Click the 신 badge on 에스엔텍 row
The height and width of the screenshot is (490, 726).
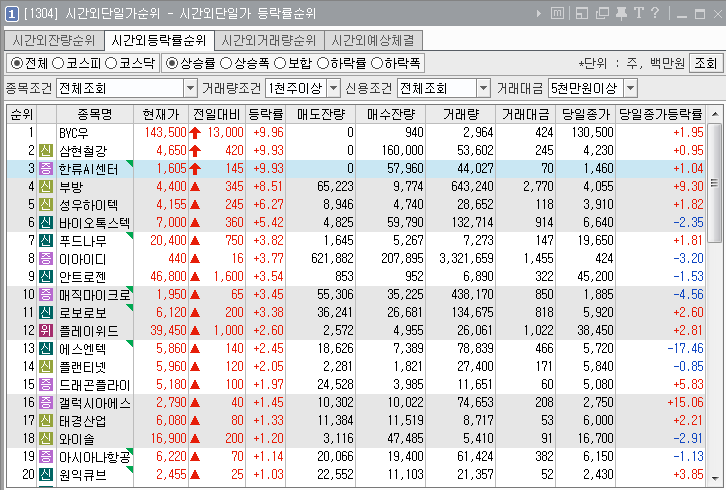pyautogui.click(x=45, y=349)
